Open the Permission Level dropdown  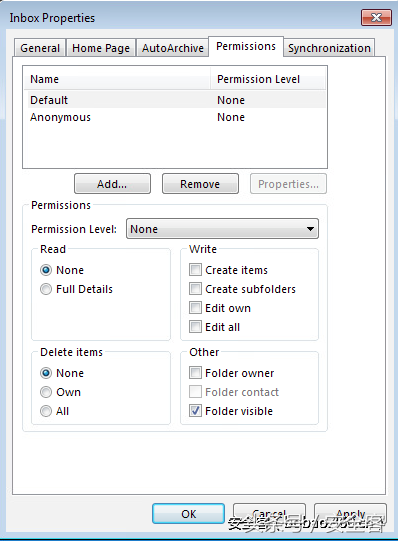[x=222, y=229]
